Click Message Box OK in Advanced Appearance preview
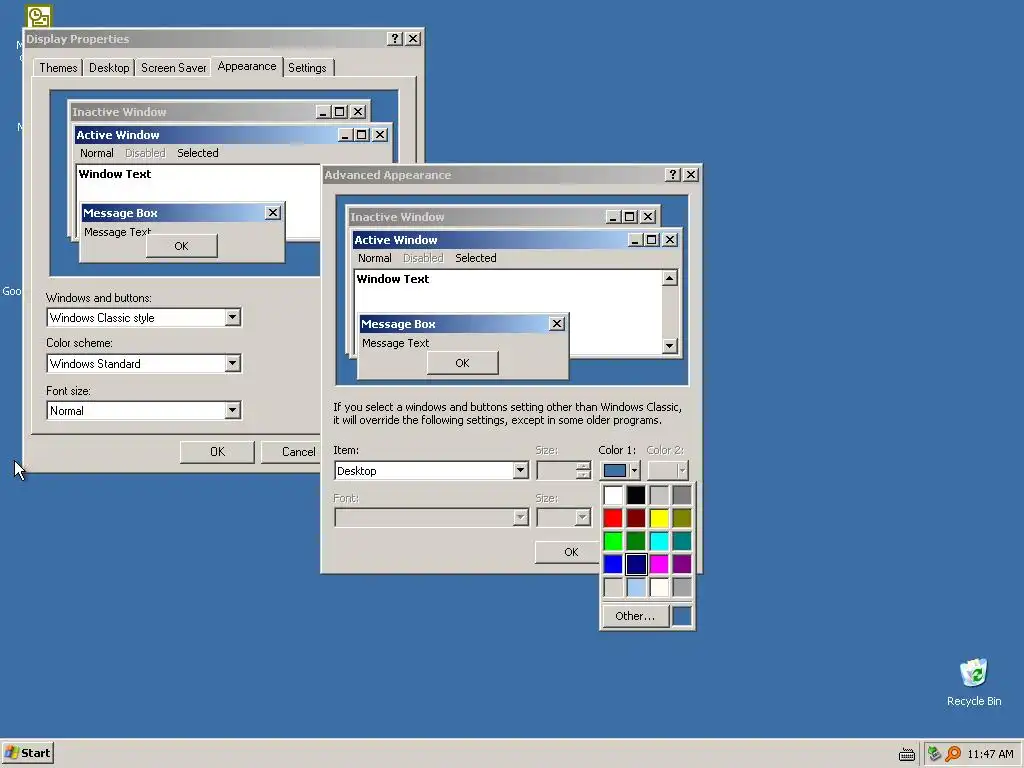 (462, 362)
